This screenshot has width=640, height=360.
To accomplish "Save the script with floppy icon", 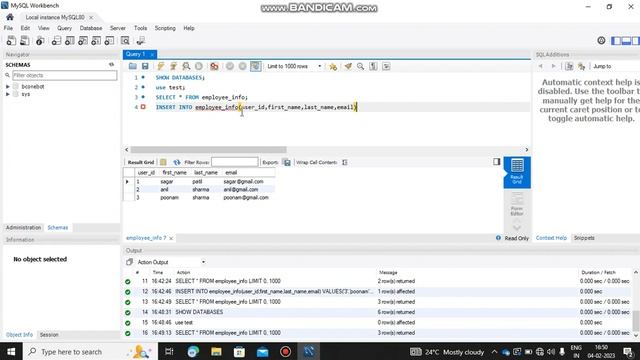I will [x=145, y=66].
